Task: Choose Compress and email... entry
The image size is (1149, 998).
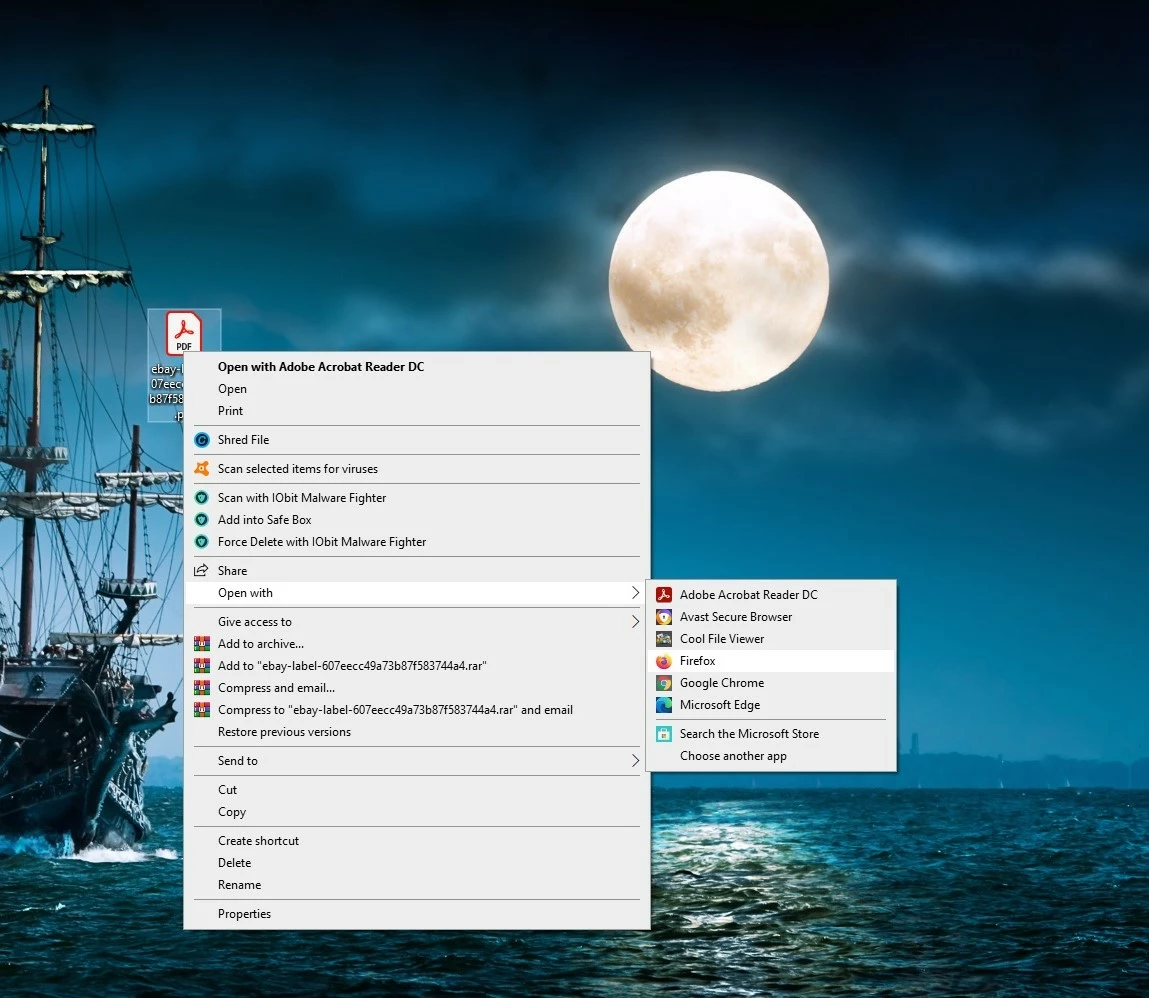Action: coord(417,687)
